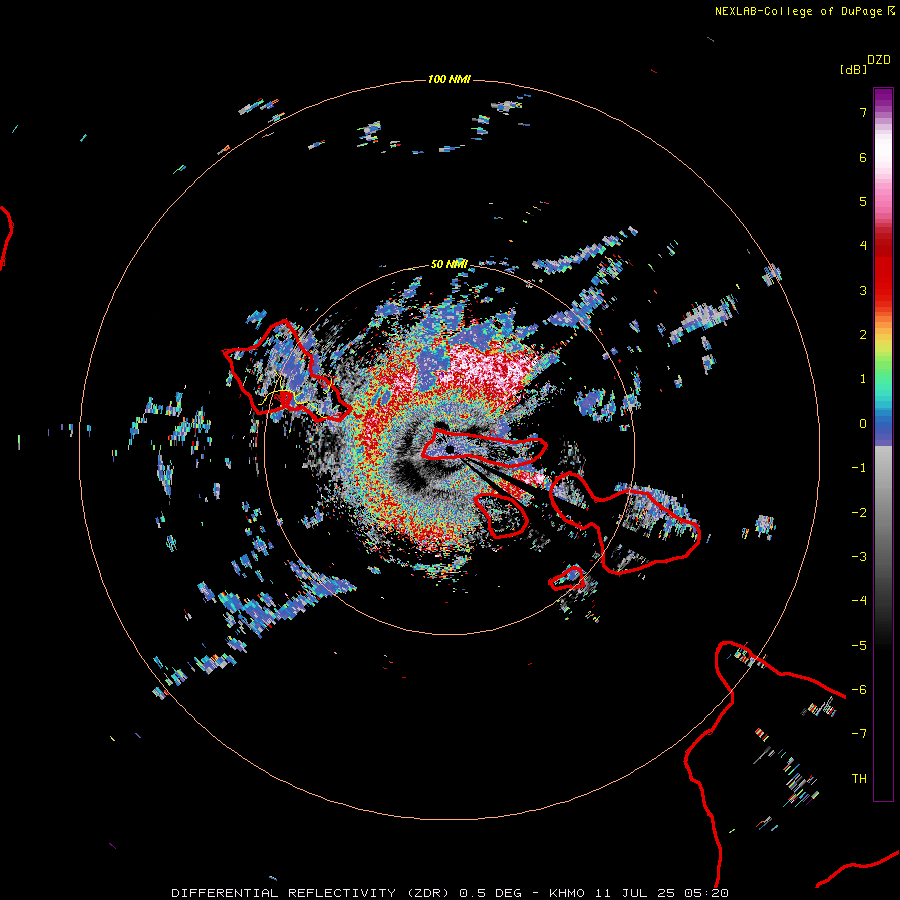Click the 100 NMI range ring label
The width and height of the screenshot is (900, 900).
coord(449,79)
